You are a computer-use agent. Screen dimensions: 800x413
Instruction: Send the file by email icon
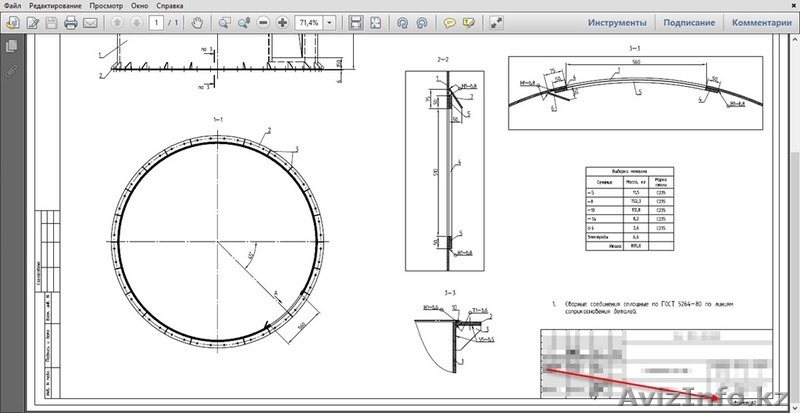click(x=90, y=22)
